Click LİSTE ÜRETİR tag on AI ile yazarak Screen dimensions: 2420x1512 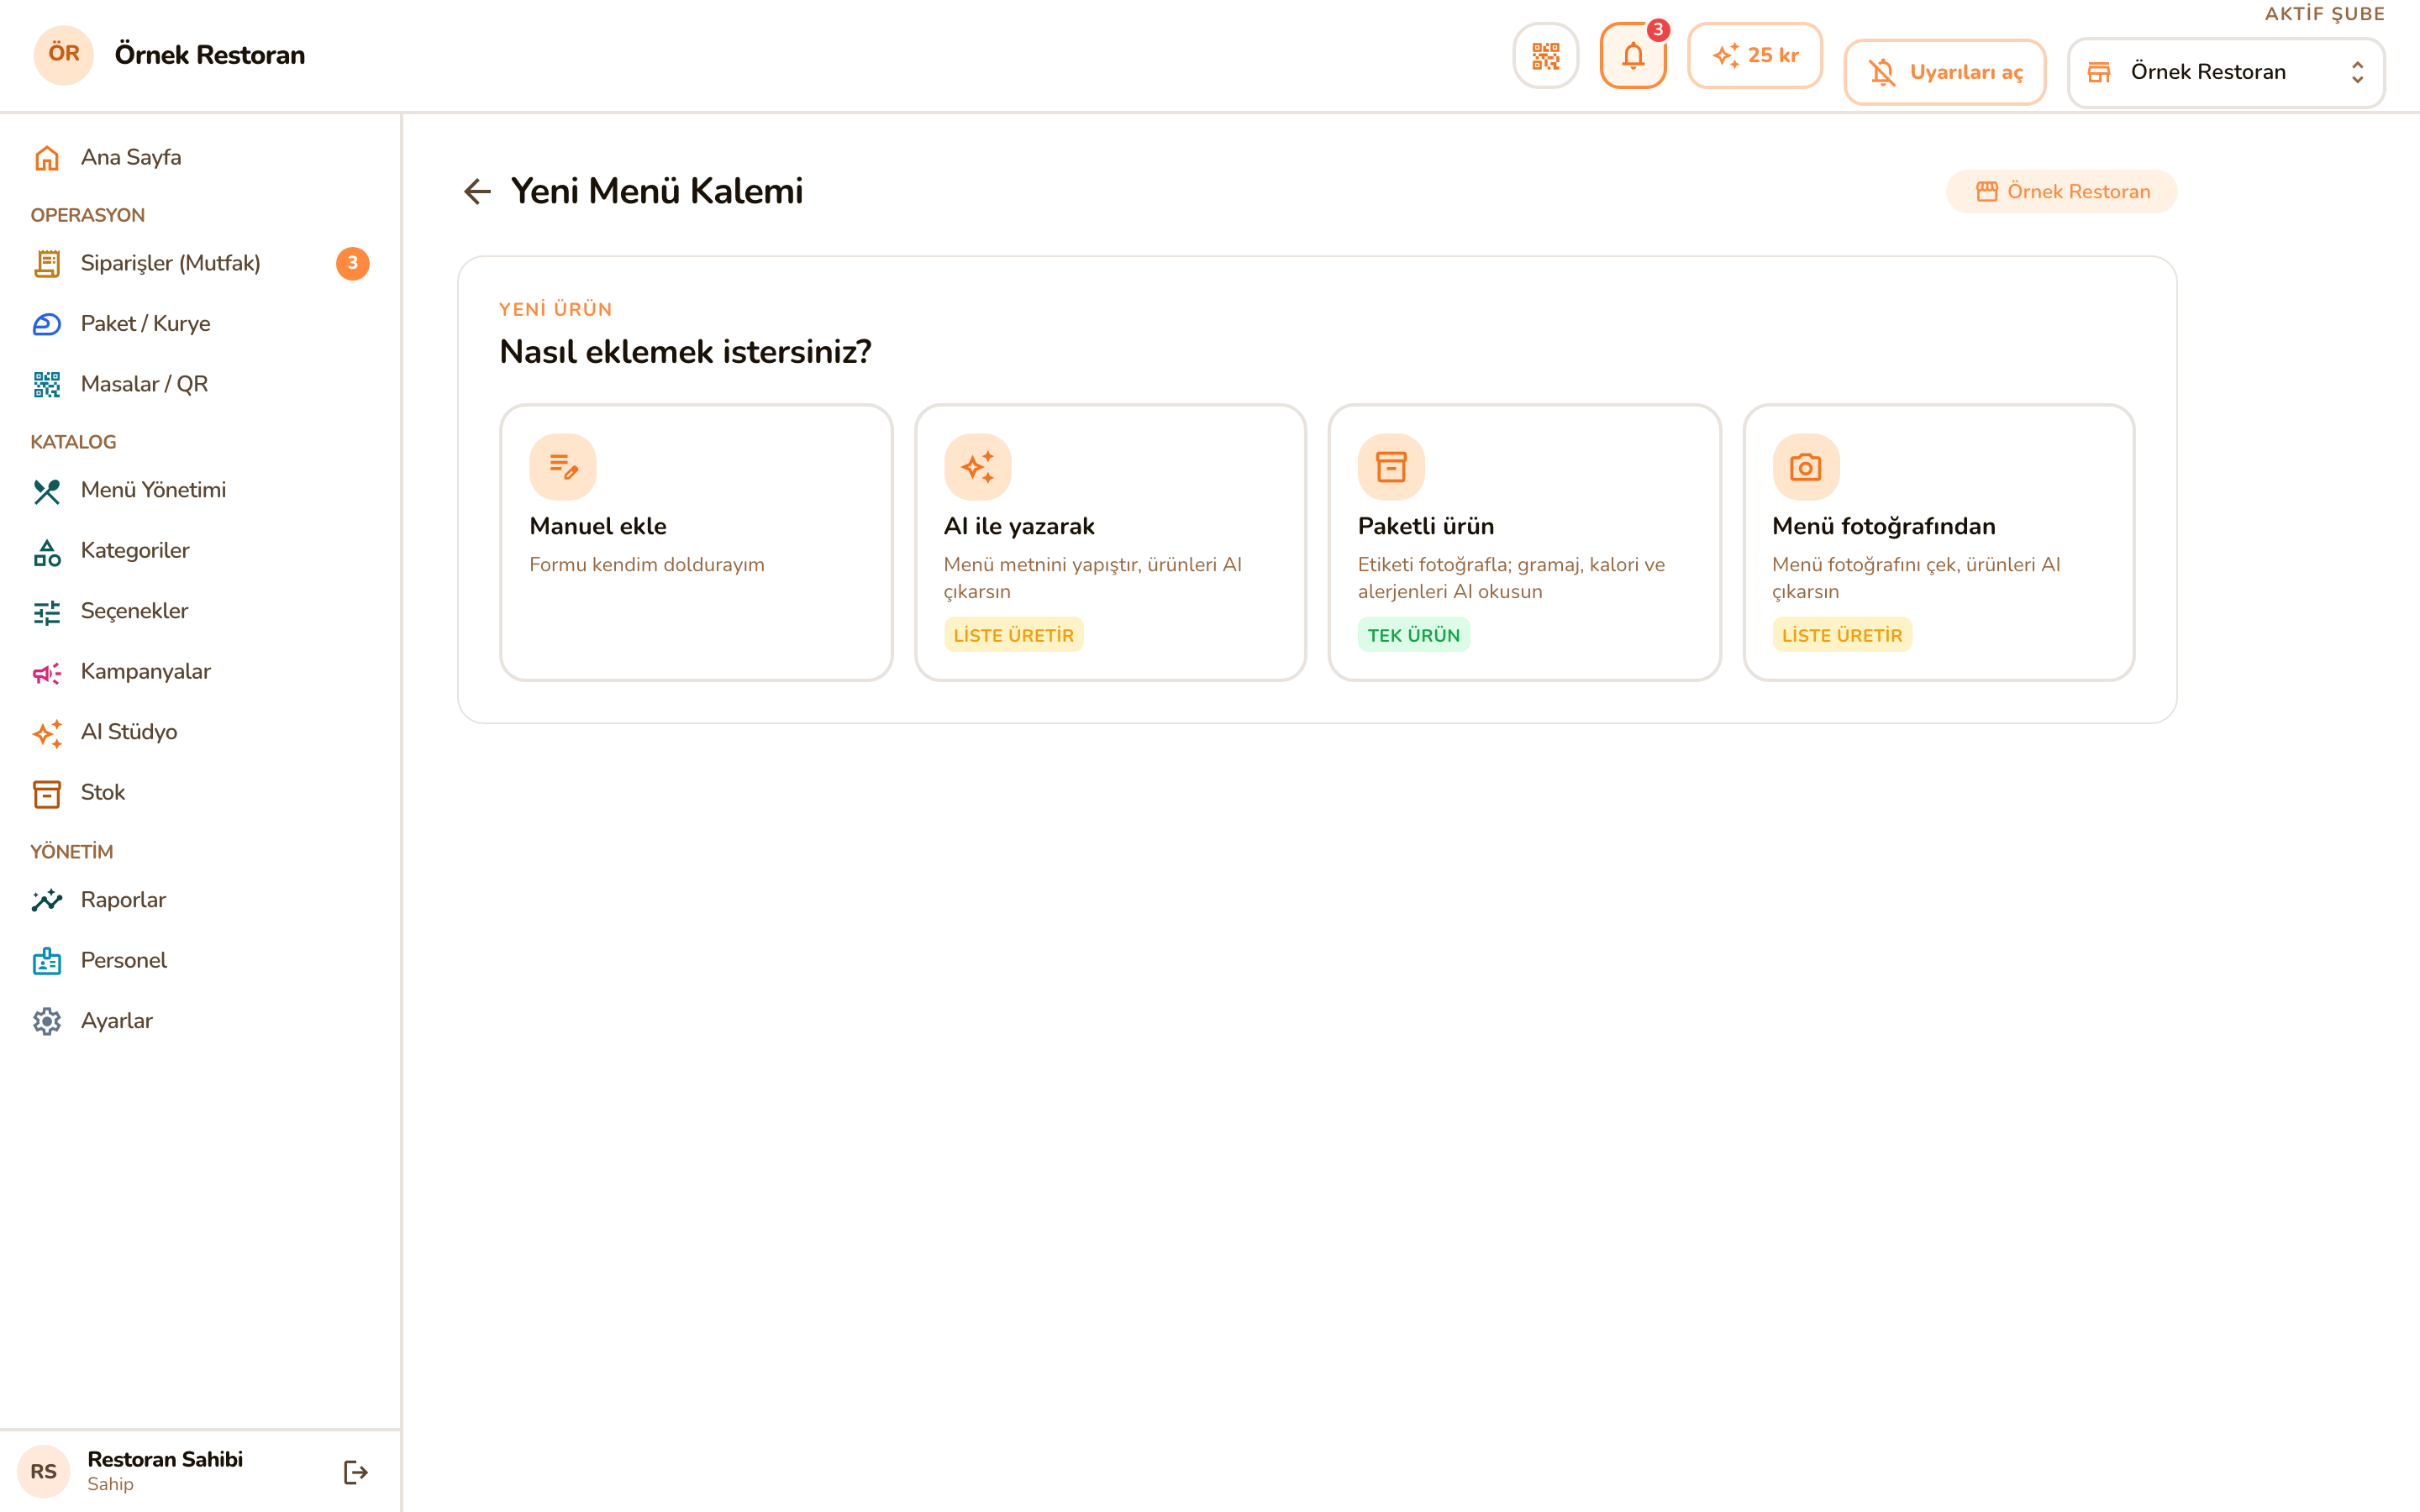point(1014,635)
